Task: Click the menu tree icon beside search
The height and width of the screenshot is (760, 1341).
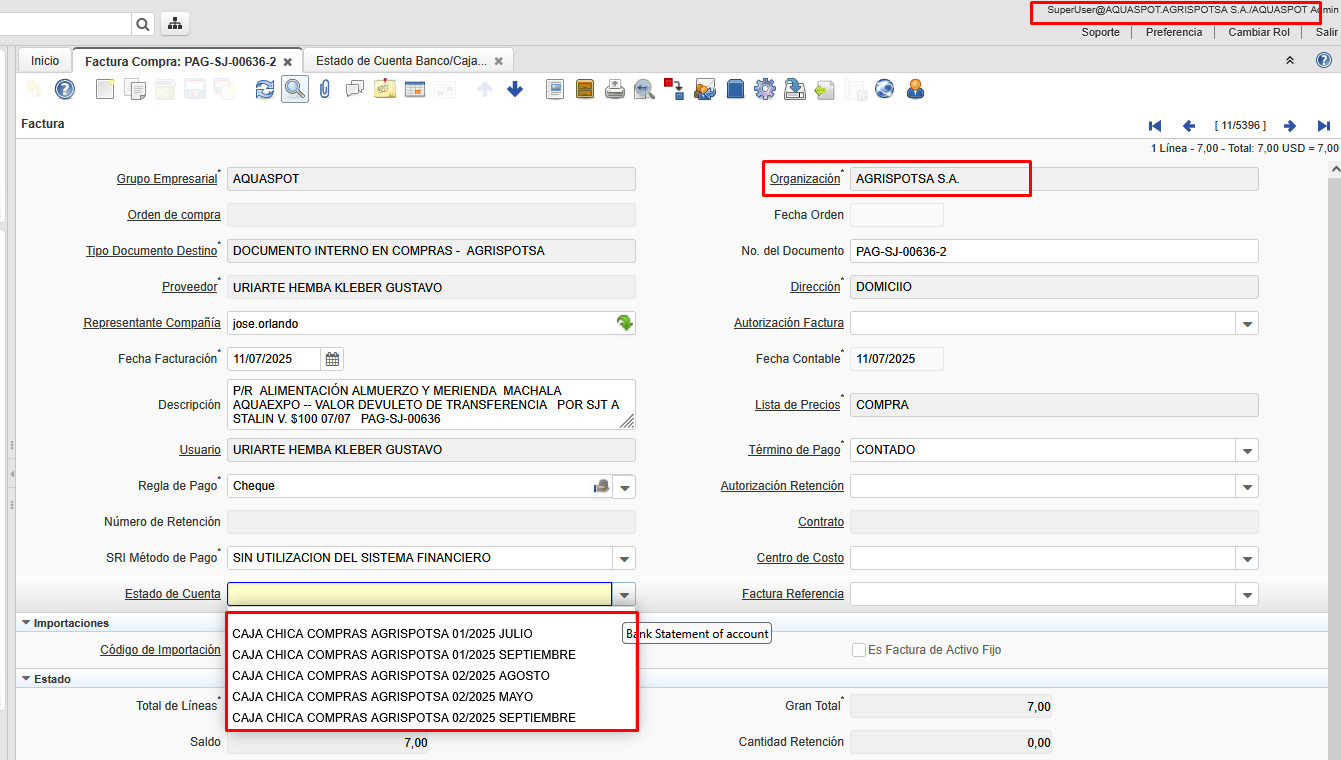Action: (174, 24)
